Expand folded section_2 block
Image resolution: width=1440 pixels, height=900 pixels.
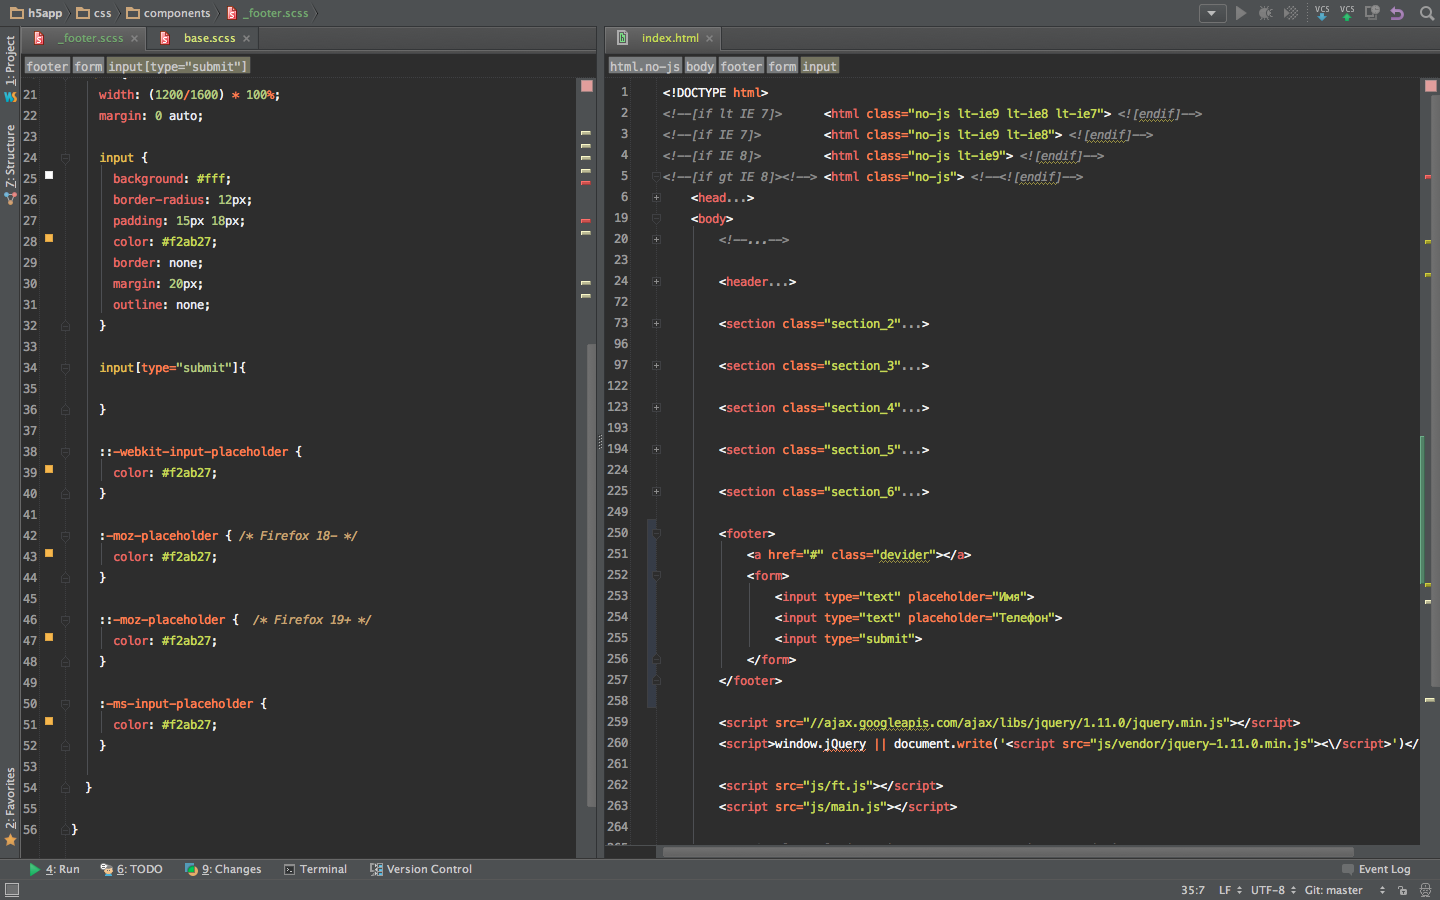click(x=656, y=324)
